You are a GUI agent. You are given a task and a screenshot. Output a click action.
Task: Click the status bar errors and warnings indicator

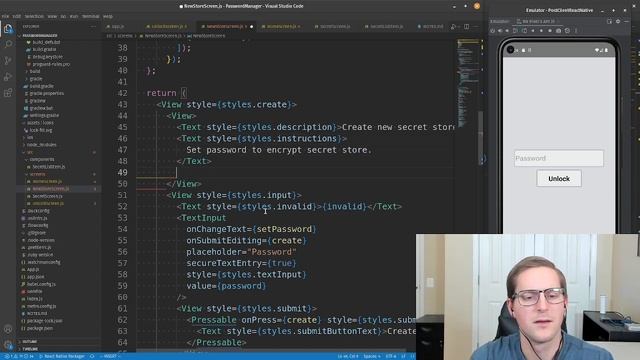[x=19, y=356]
